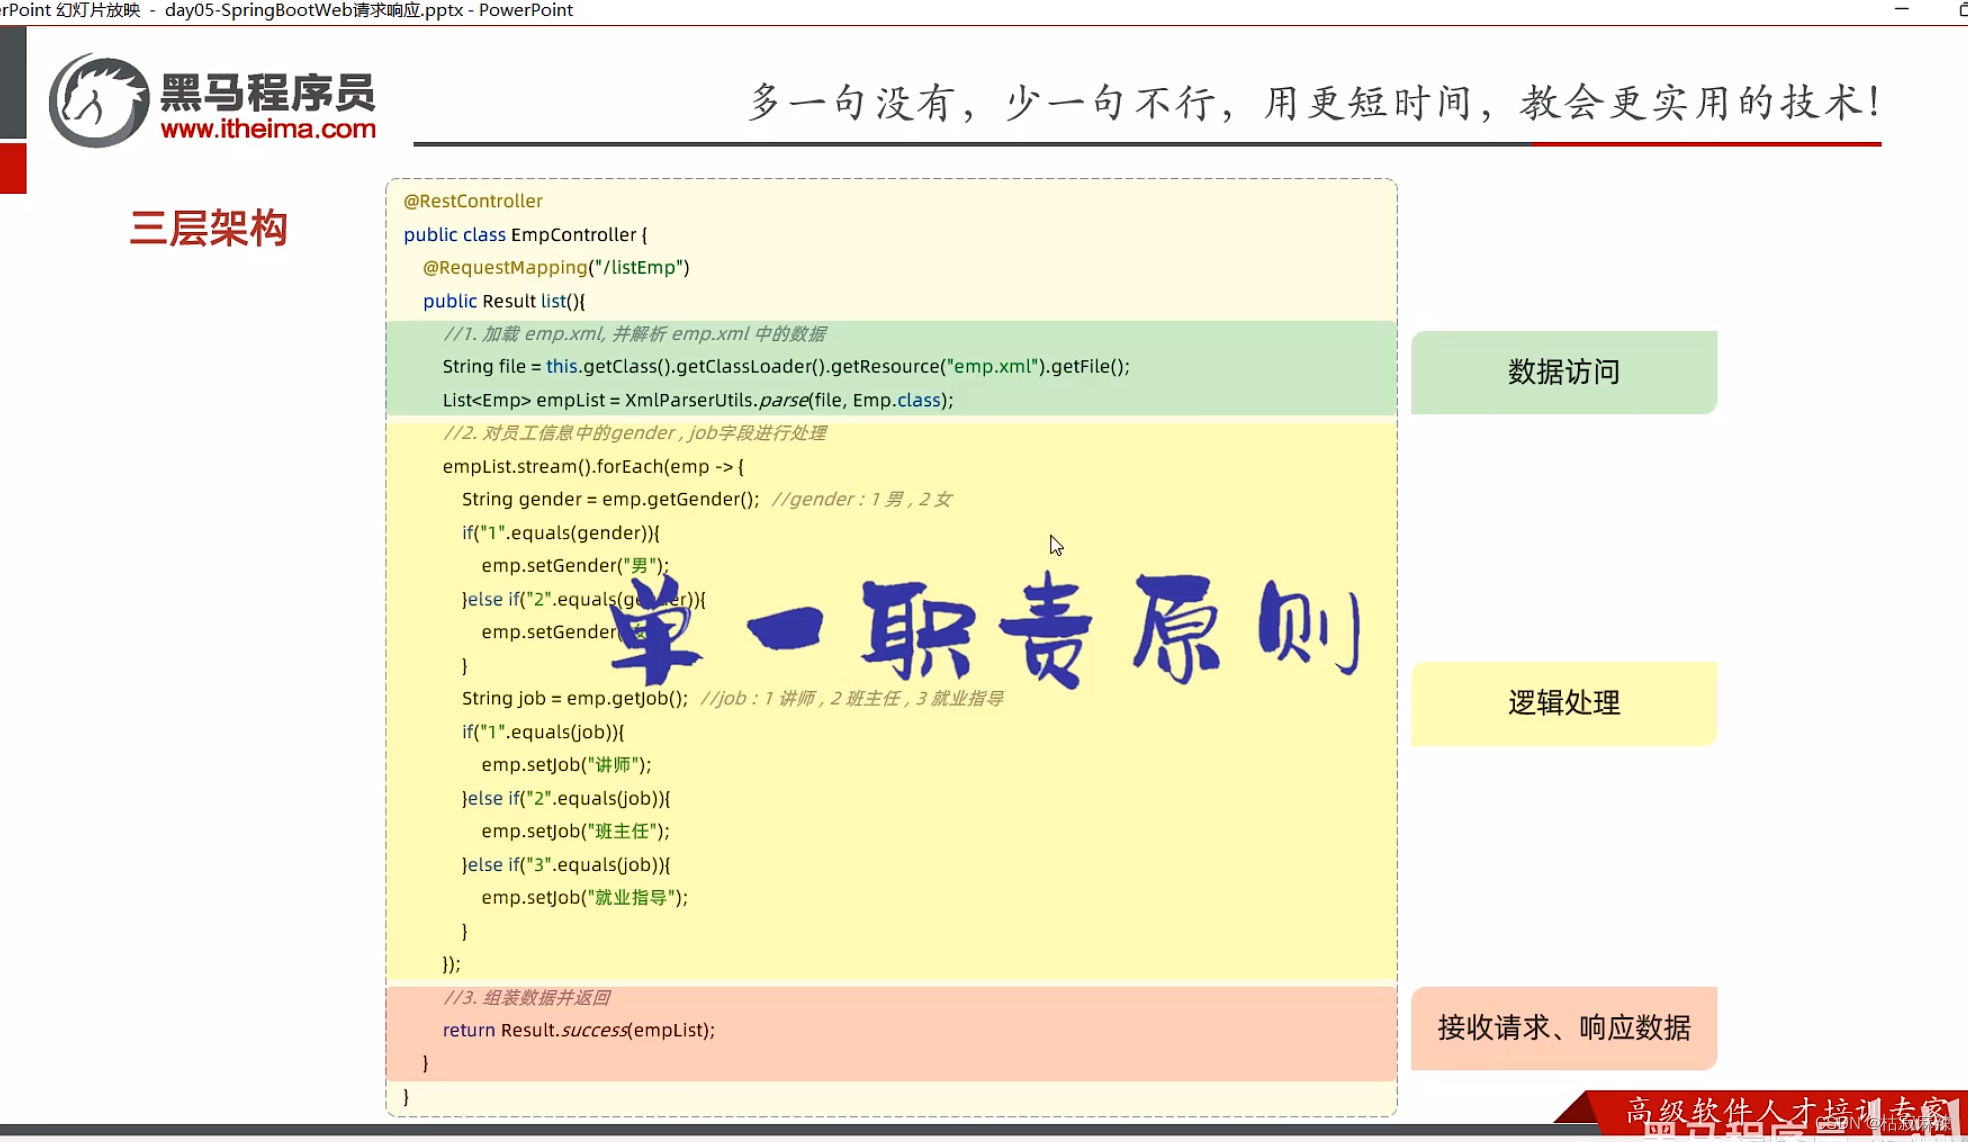Screen dimensions: 1968x1142
Task: Click the PowerPoint restore window icon
Action: point(1962,10)
